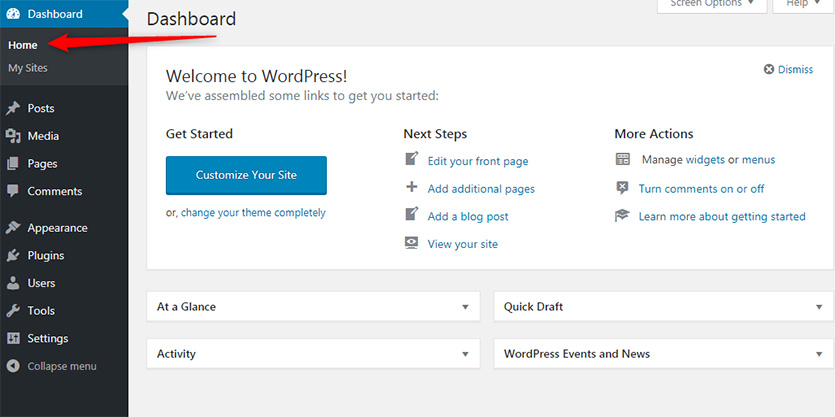Select the Home submenu item
Screen dimensions: 835x417
click(x=23, y=46)
